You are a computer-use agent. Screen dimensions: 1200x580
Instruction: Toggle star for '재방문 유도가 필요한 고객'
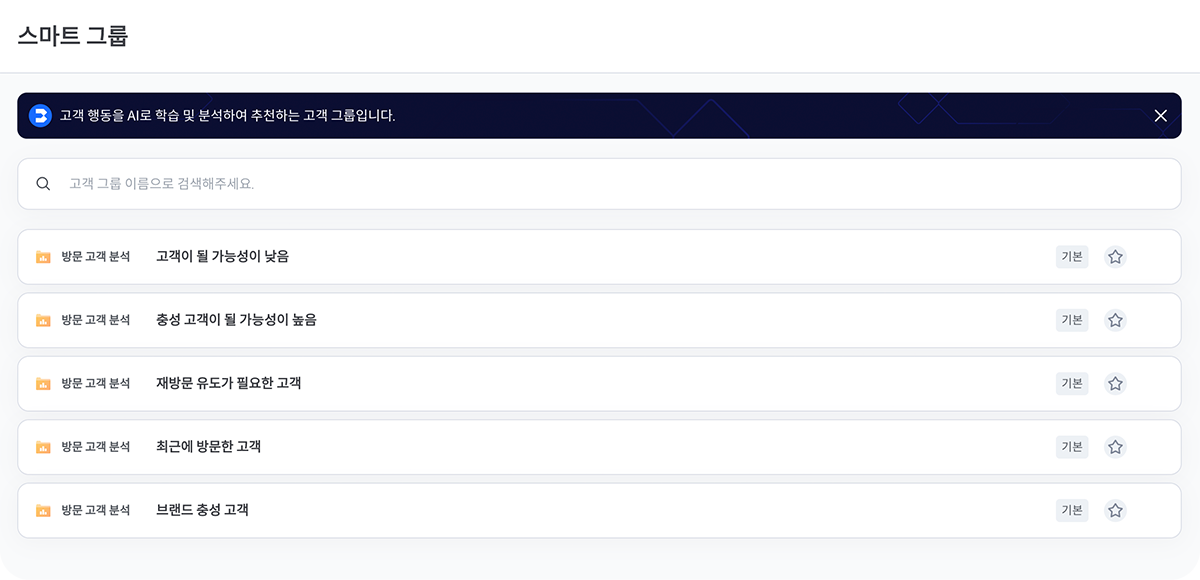point(1115,384)
